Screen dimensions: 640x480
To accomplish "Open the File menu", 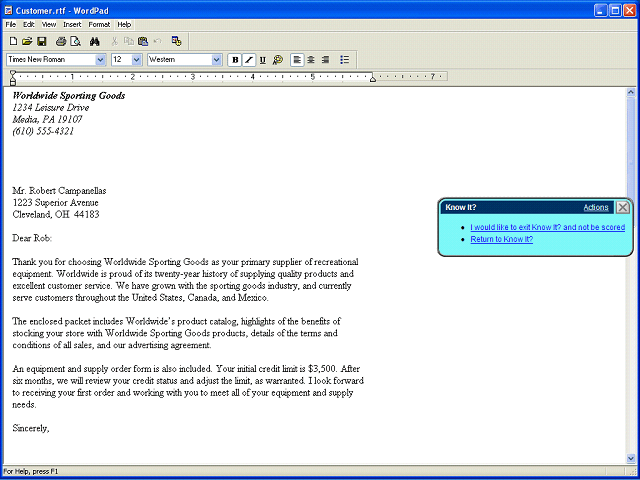I will coord(11,24).
